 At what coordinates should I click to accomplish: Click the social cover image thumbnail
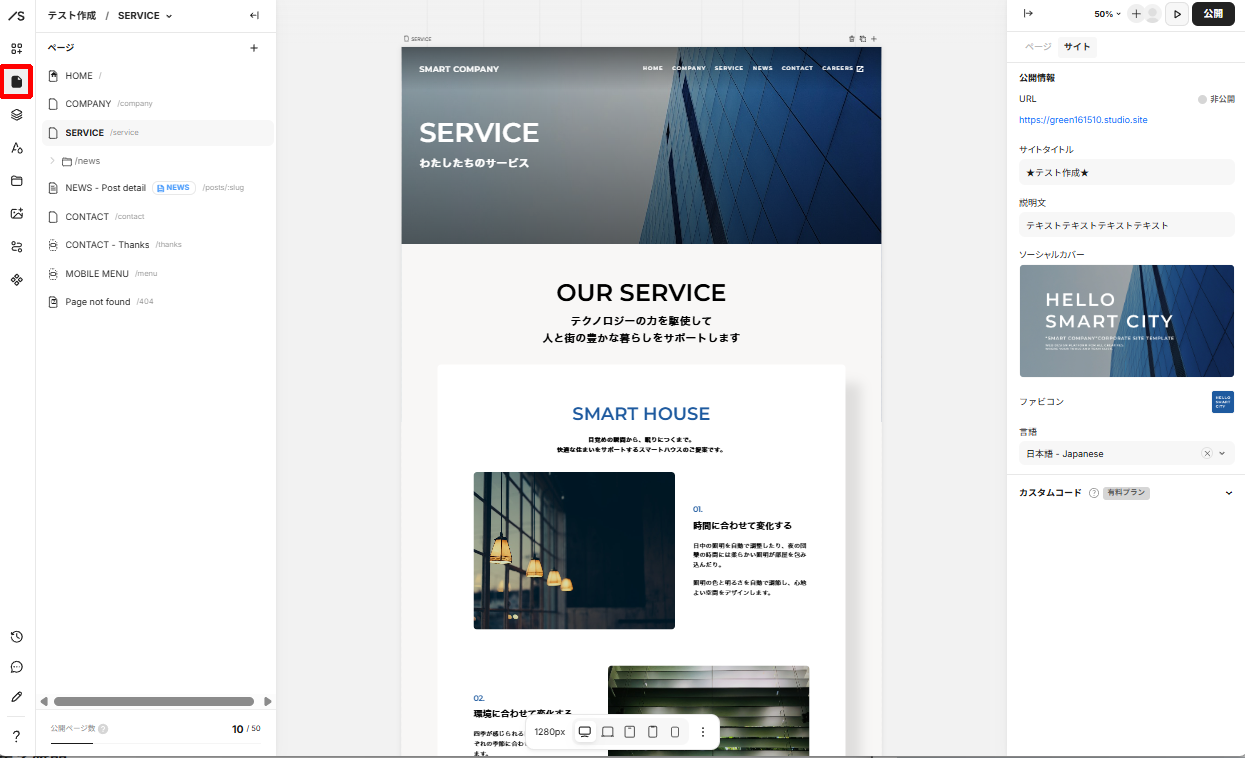[x=1126, y=321]
